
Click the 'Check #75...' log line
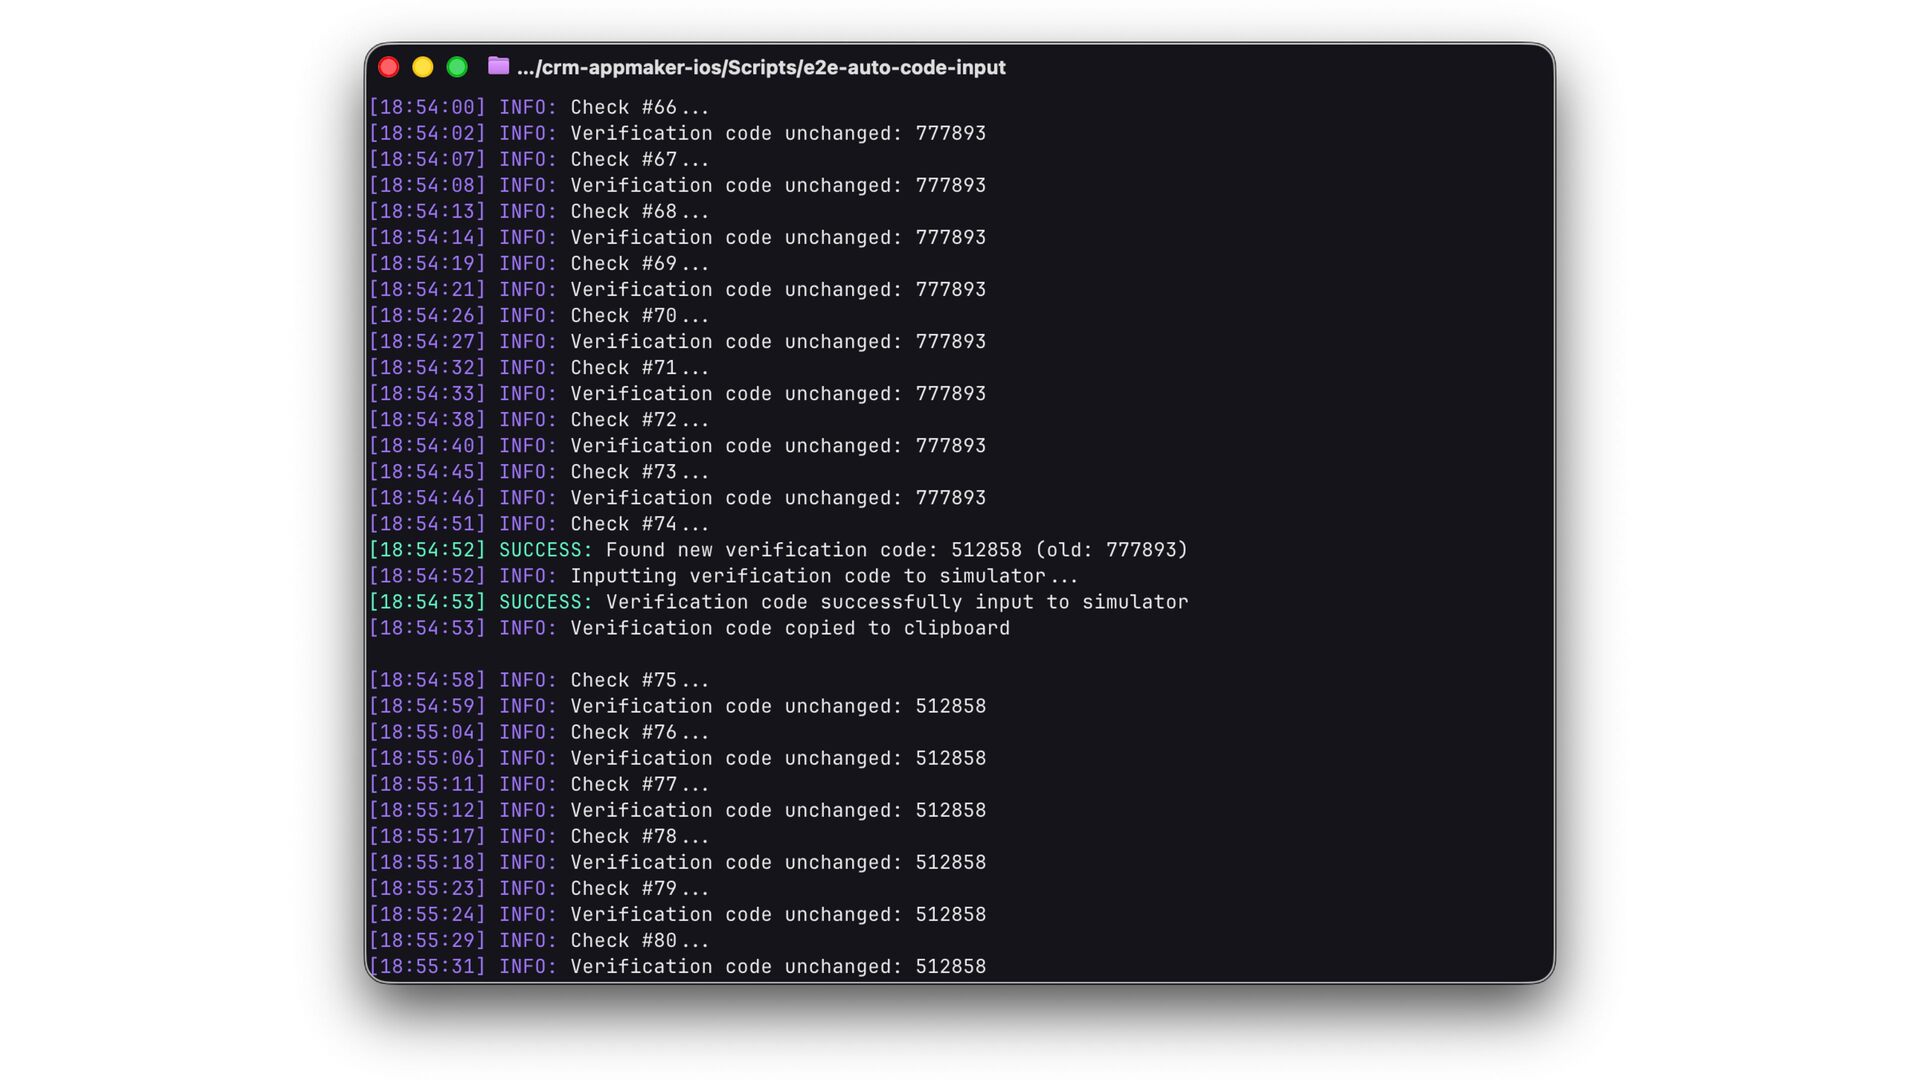[x=639, y=680]
